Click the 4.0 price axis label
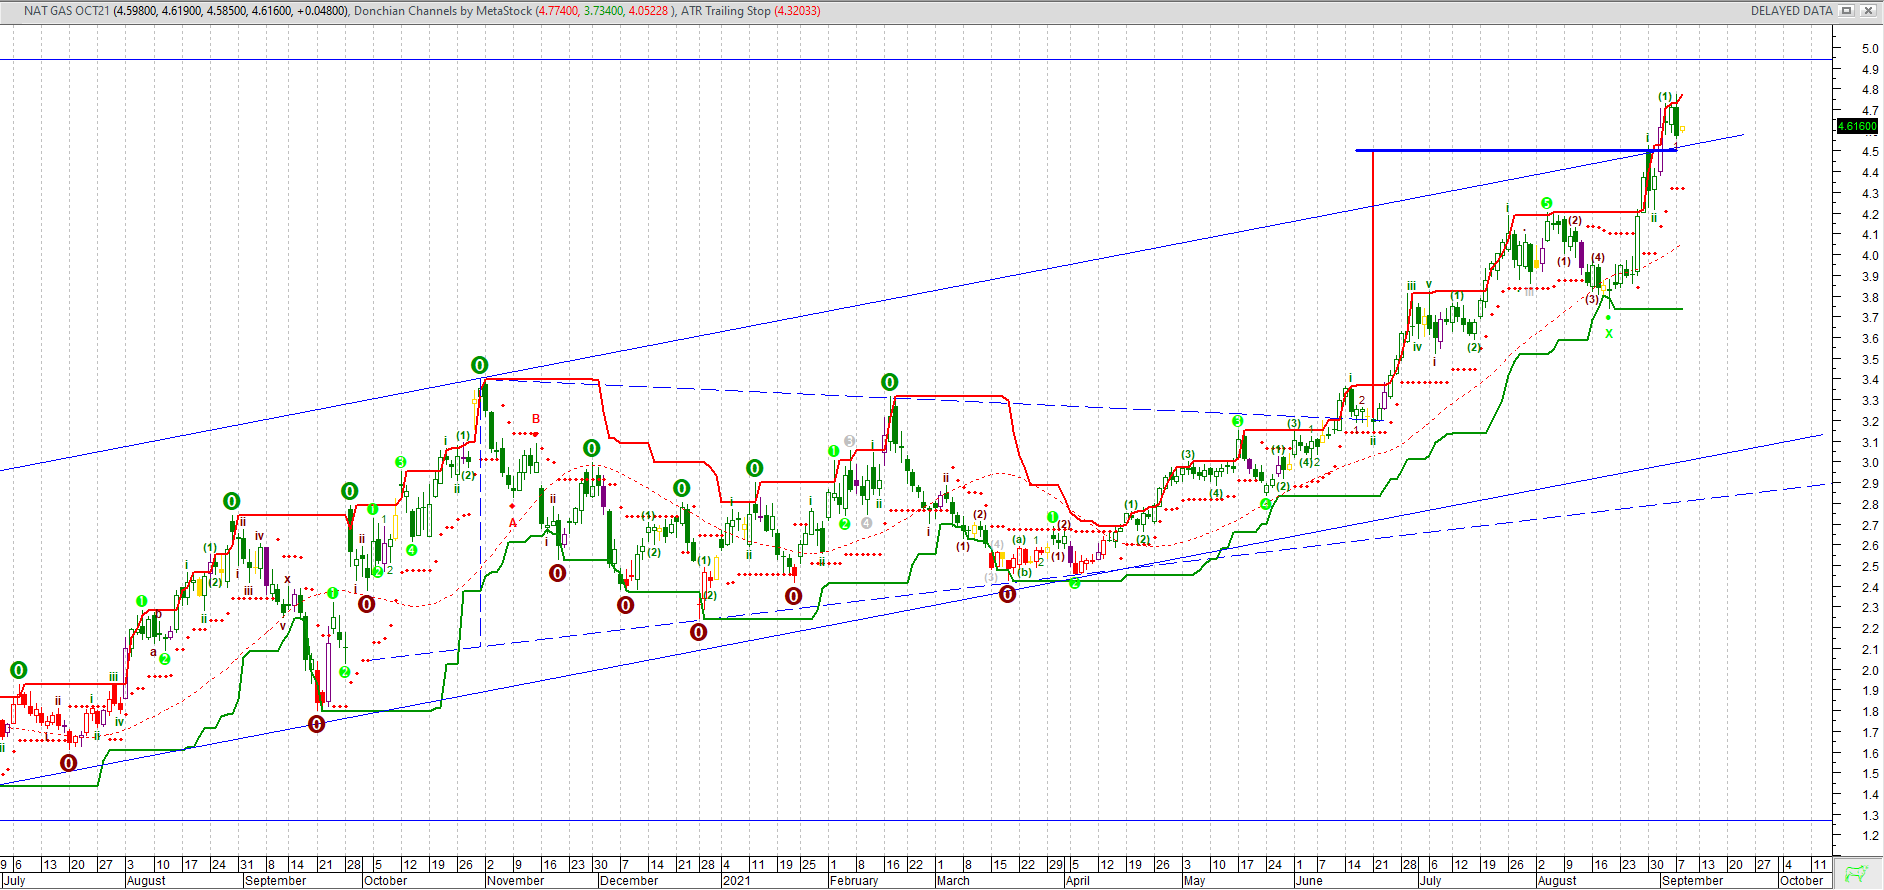 coord(1870,255)
